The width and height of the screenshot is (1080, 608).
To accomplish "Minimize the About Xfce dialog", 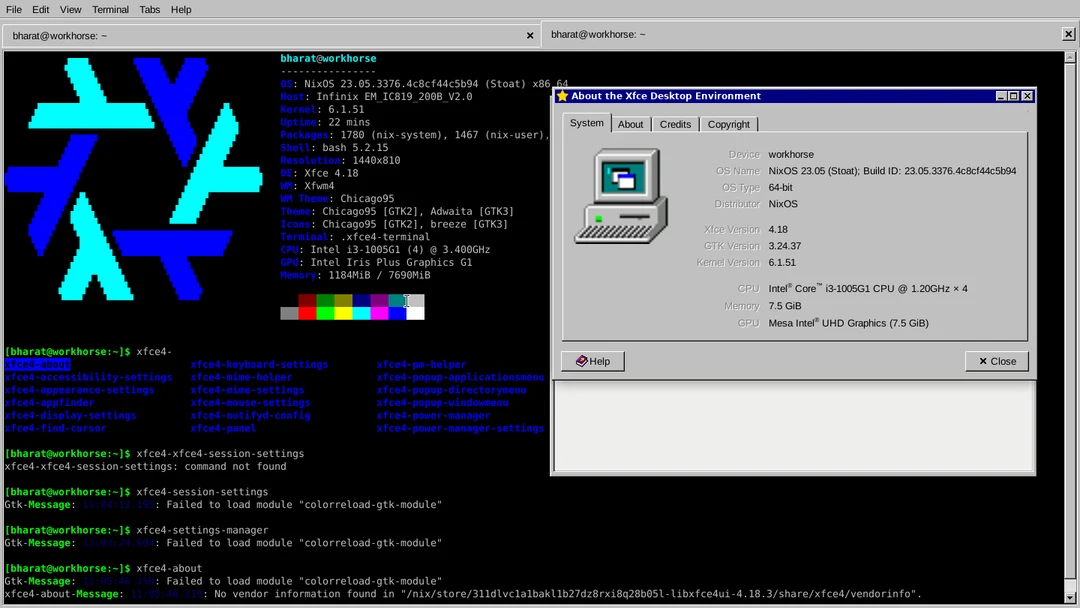I will 1001,96.
